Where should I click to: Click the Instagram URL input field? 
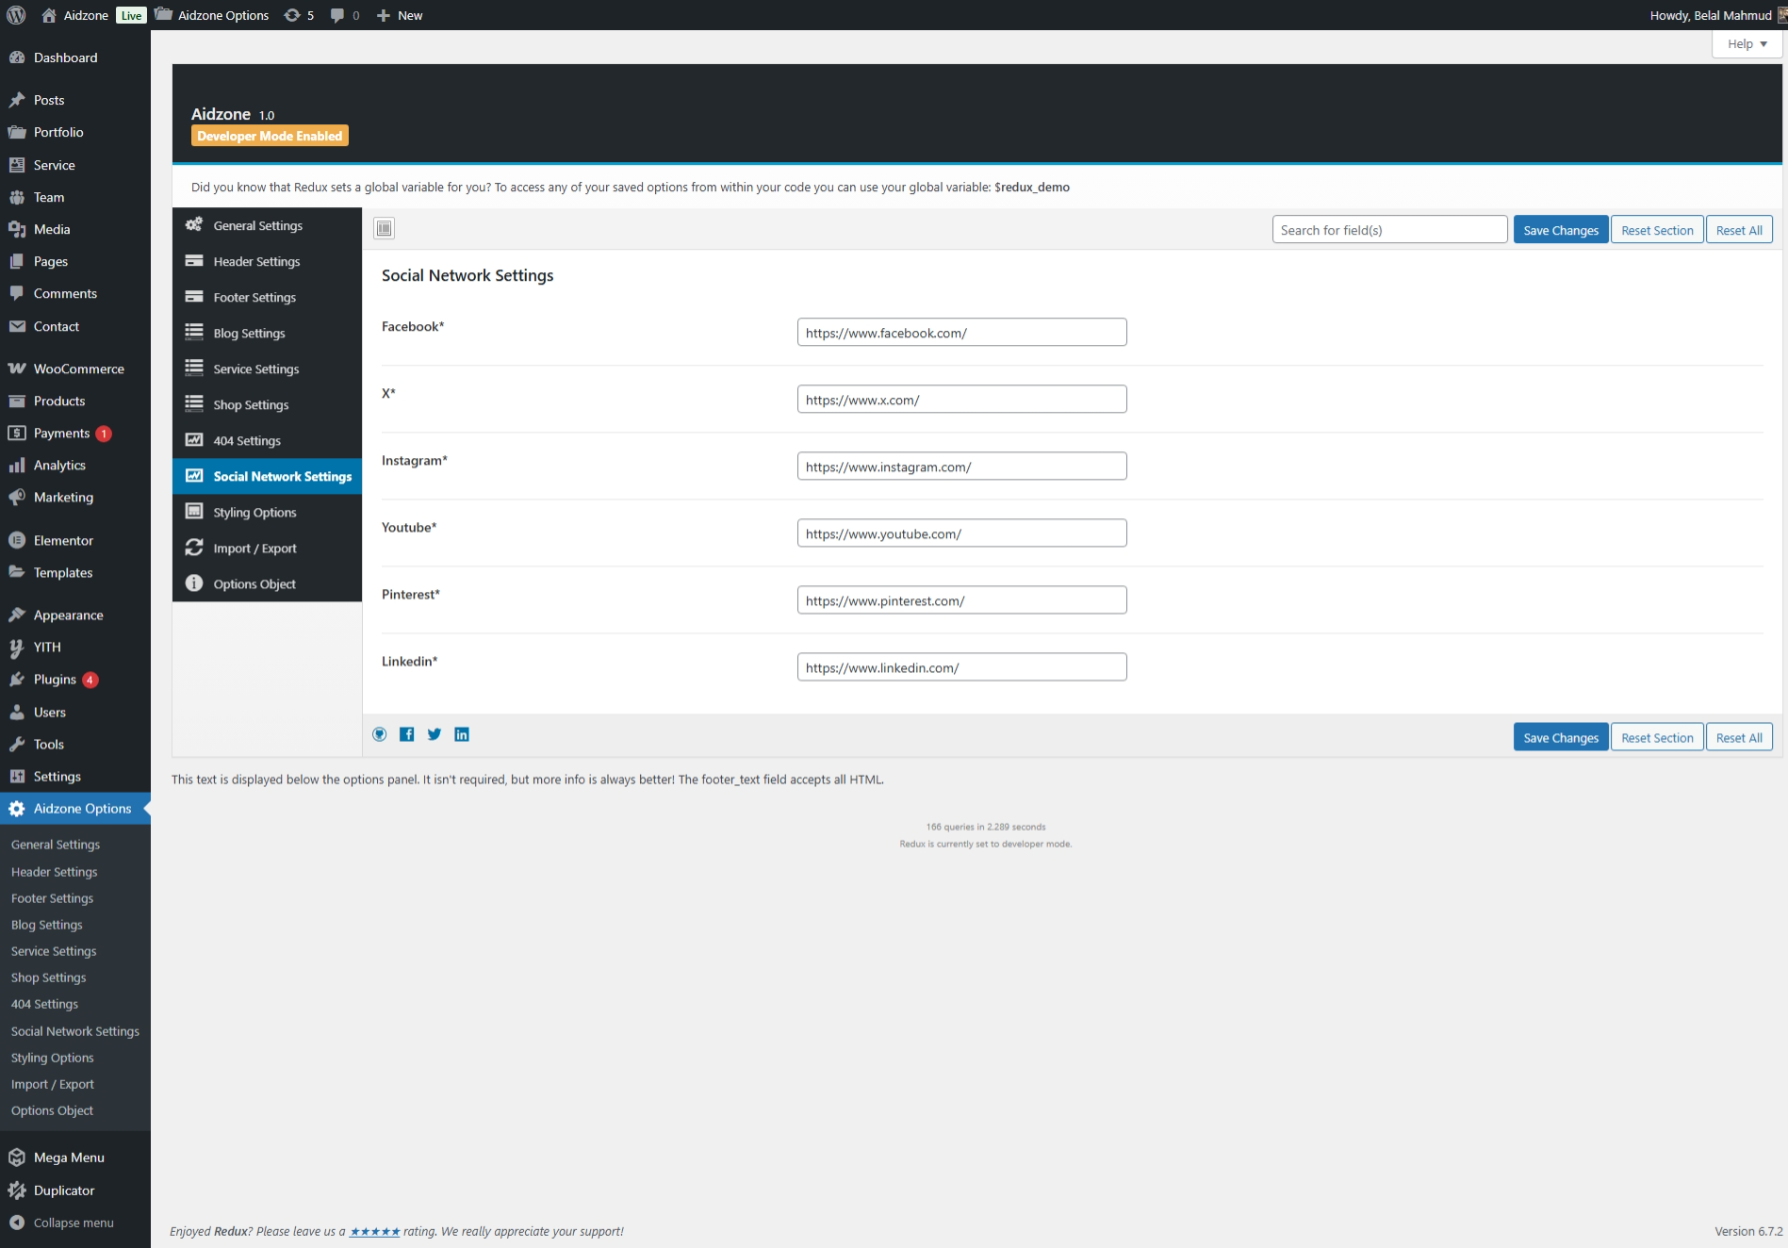tap(961, 467)
